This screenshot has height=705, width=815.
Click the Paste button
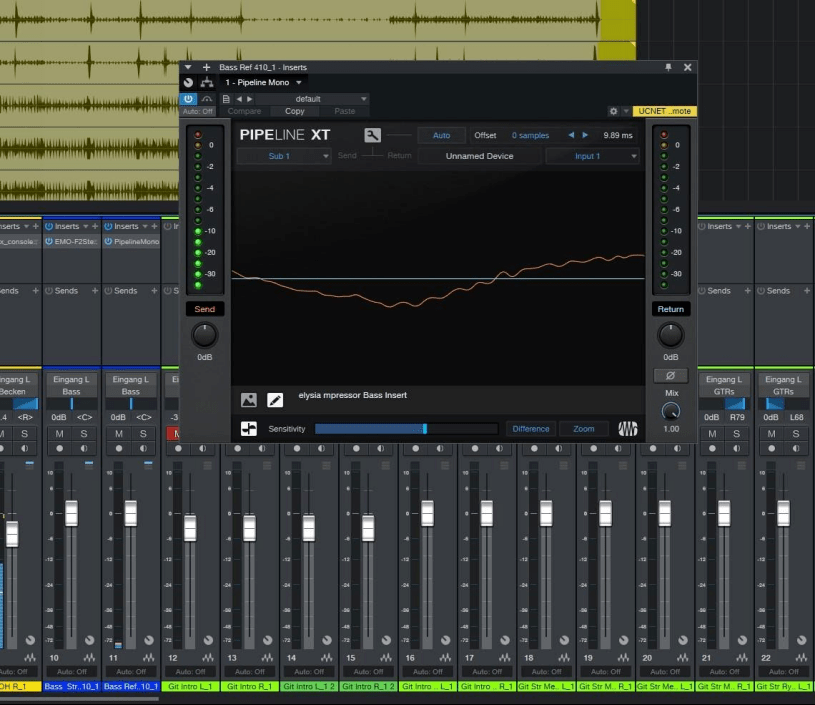point(345,111)
